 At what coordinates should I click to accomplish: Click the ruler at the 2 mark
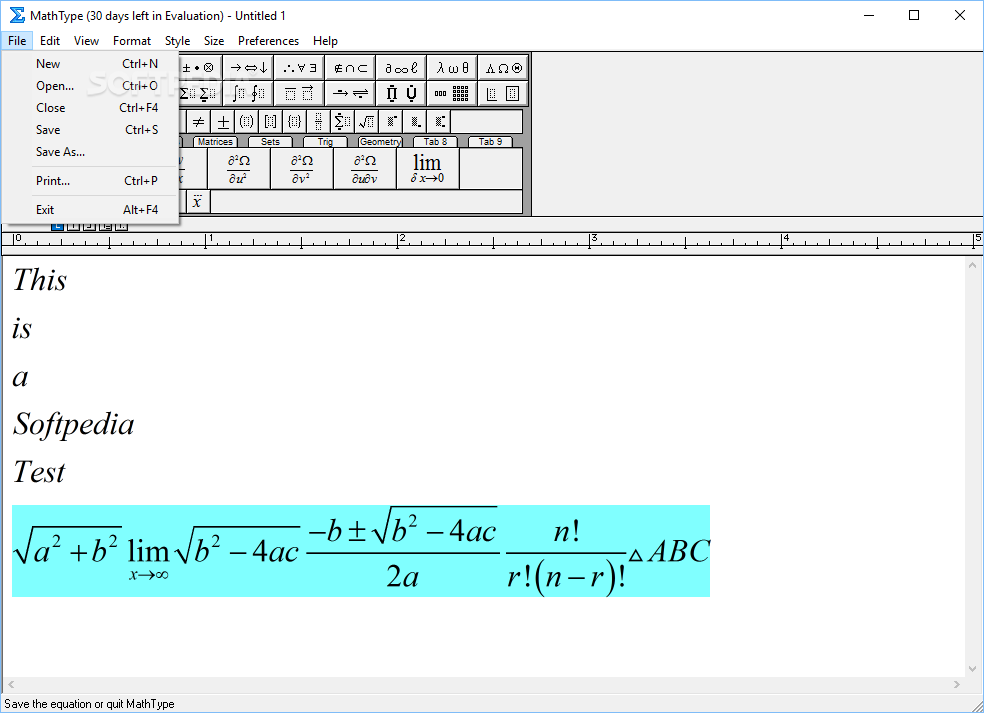398,241
